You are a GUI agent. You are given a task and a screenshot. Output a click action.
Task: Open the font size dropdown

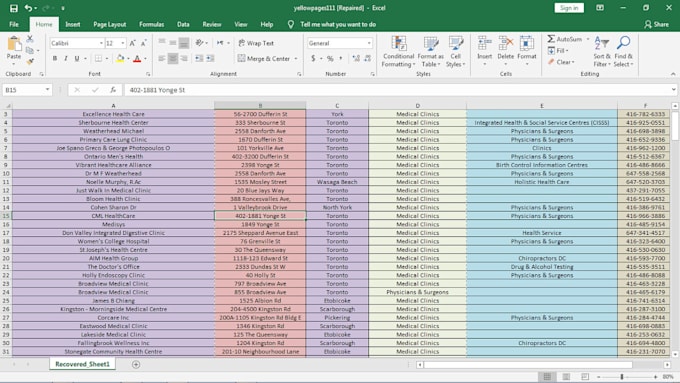(123, 43)
